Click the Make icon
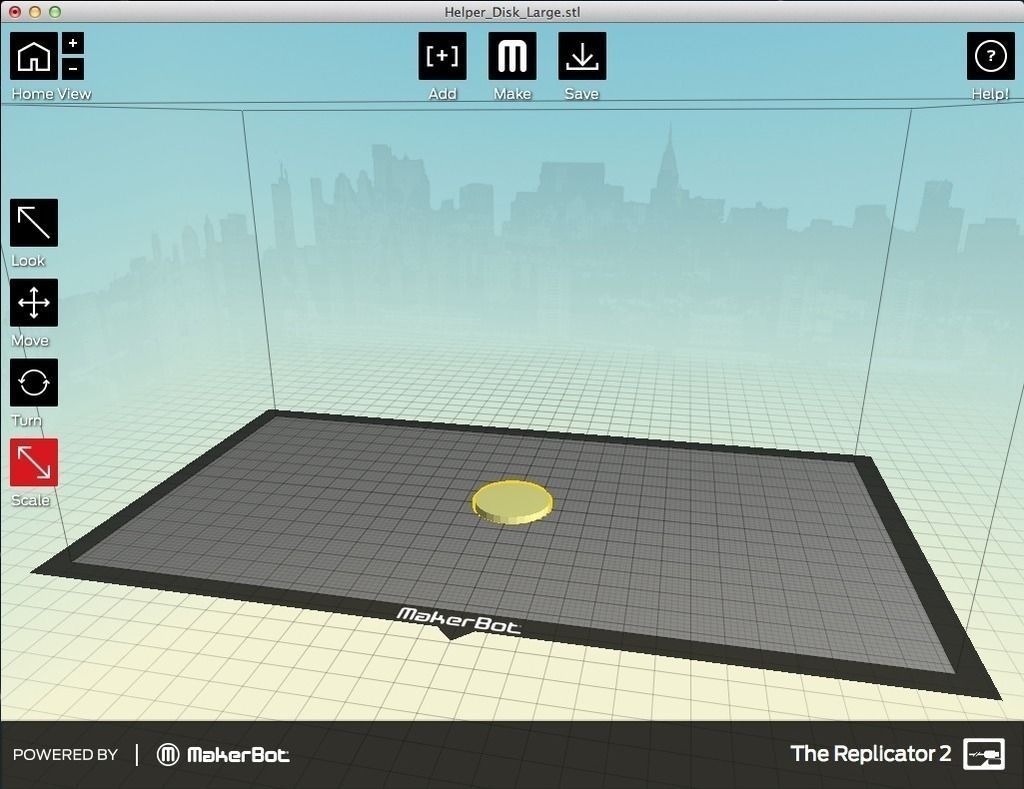1024x789 pixels. click(x=513, y=56)
